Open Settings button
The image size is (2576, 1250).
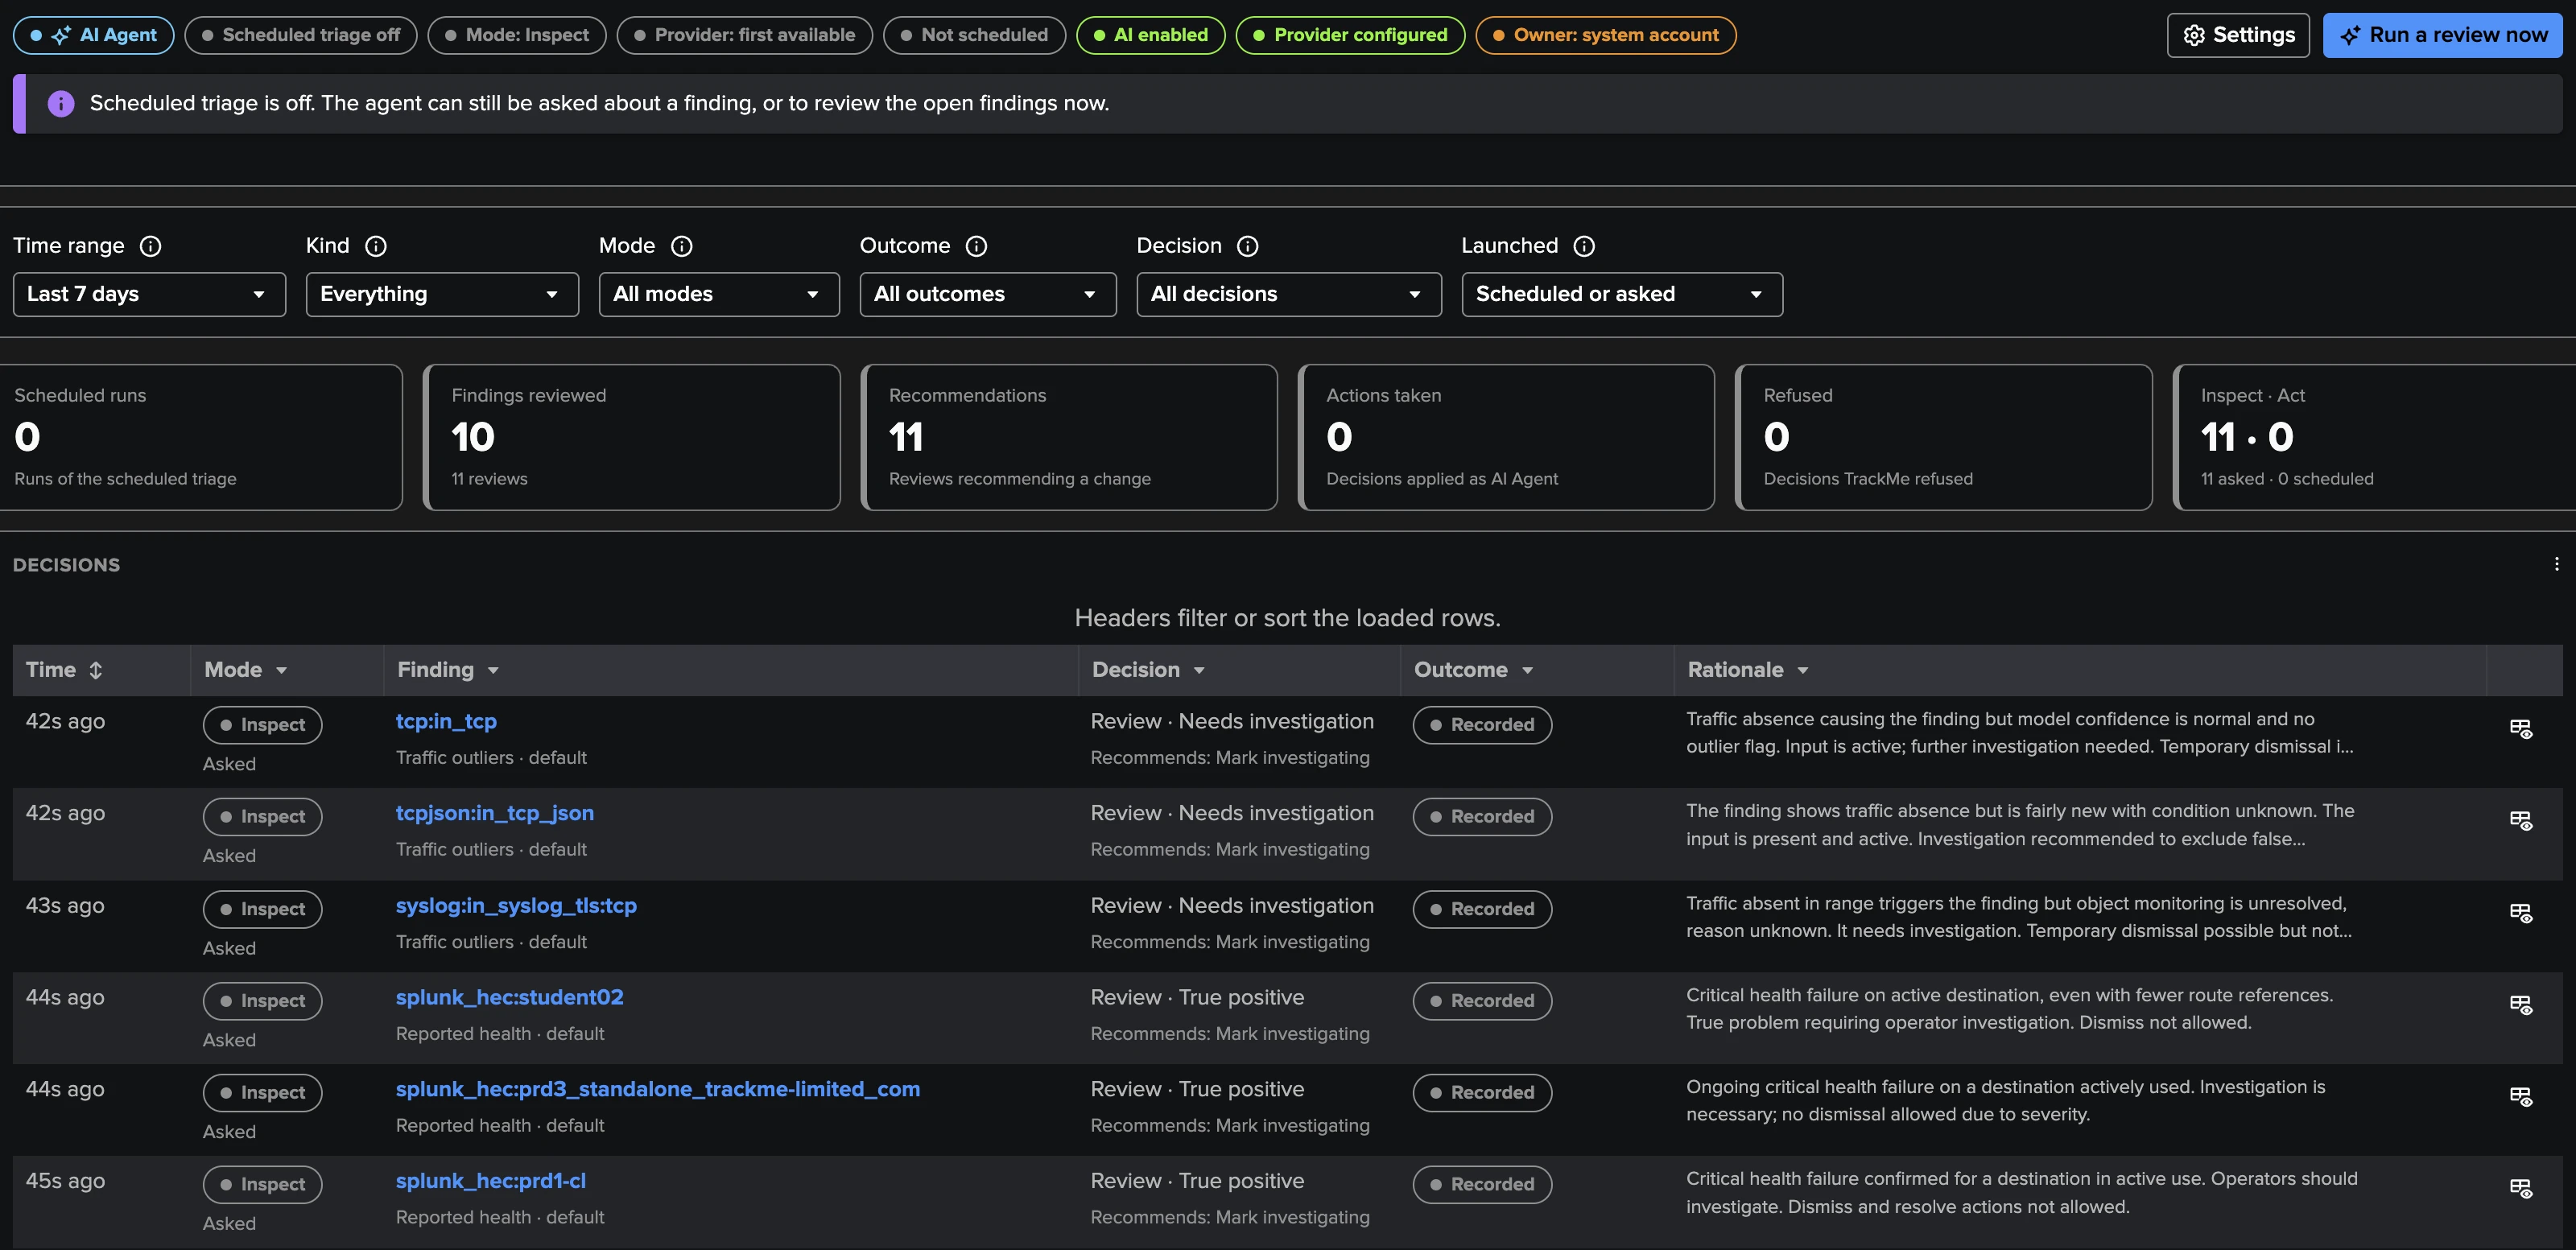pyautogui.click(x=2238, y=35)
